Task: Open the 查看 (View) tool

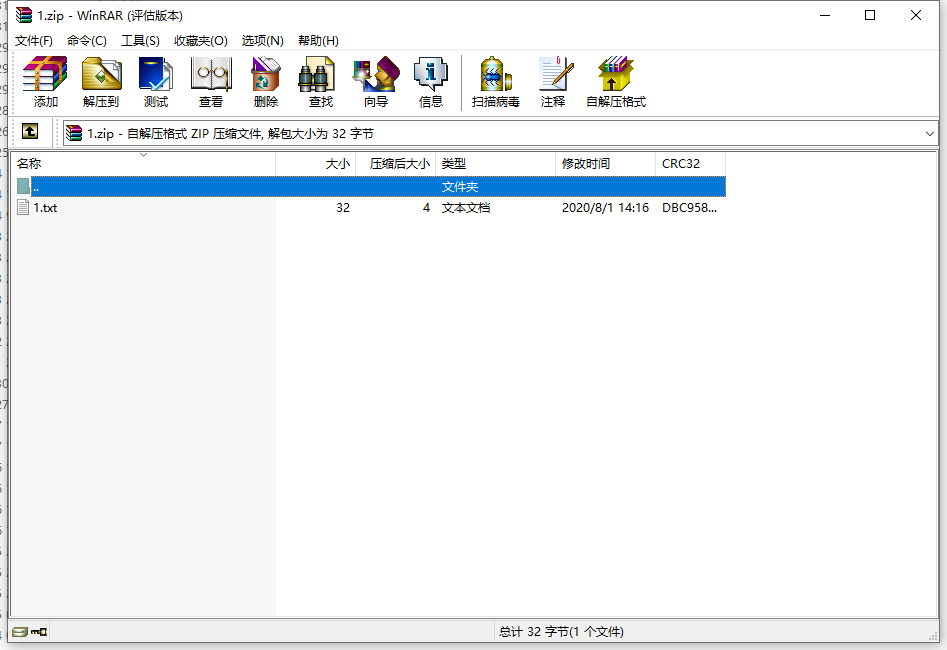Action: pos(211,82)
